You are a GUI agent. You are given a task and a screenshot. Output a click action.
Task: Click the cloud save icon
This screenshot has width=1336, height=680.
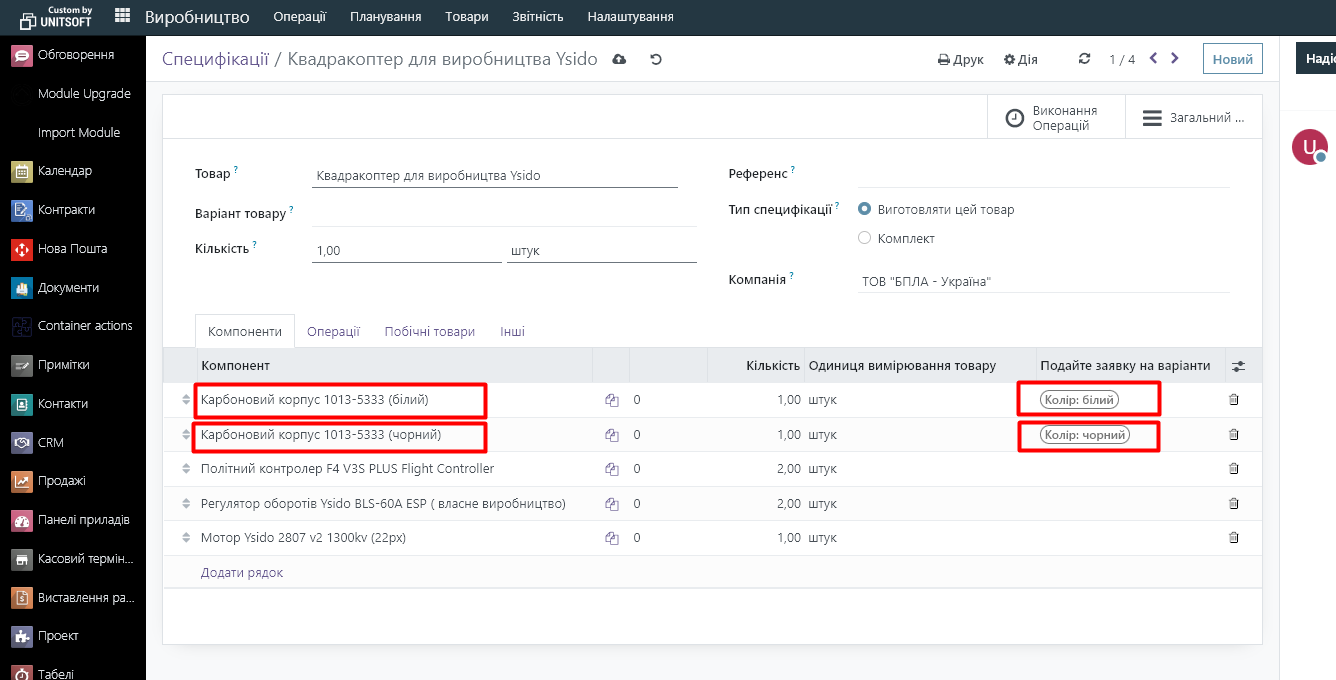point(619,60)
